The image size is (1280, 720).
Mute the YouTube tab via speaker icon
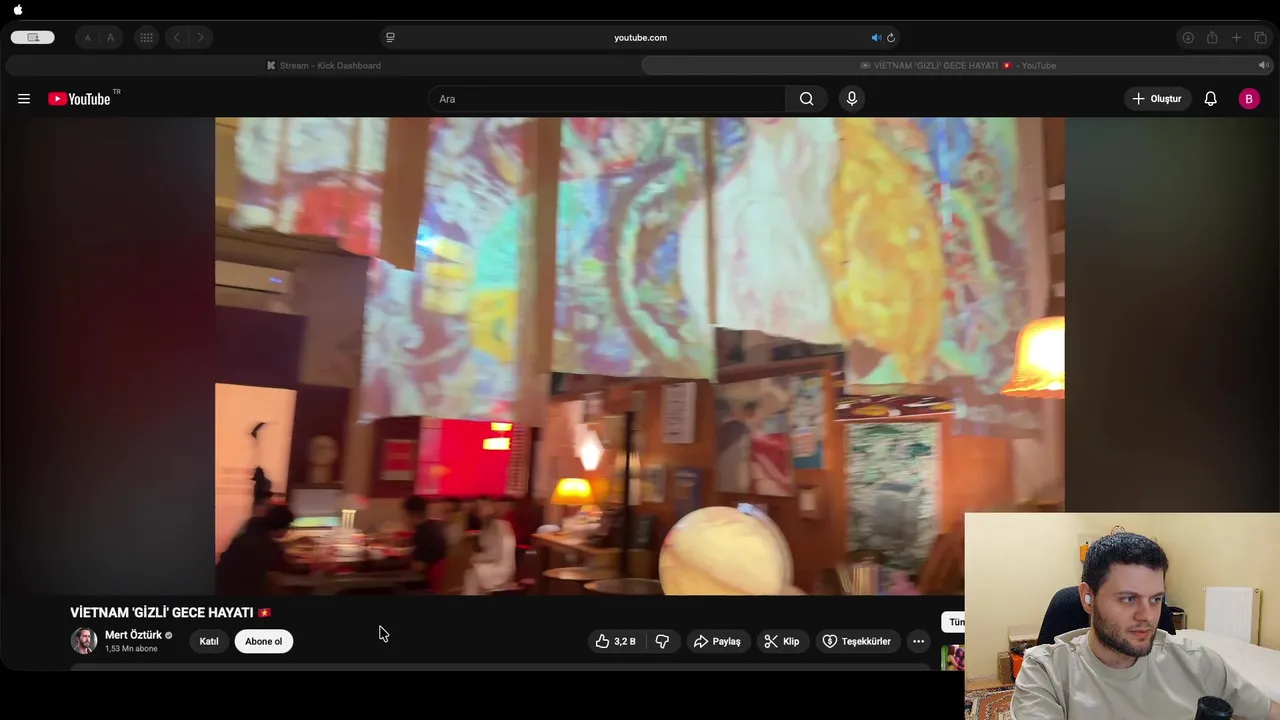[x=1263, y=66]
